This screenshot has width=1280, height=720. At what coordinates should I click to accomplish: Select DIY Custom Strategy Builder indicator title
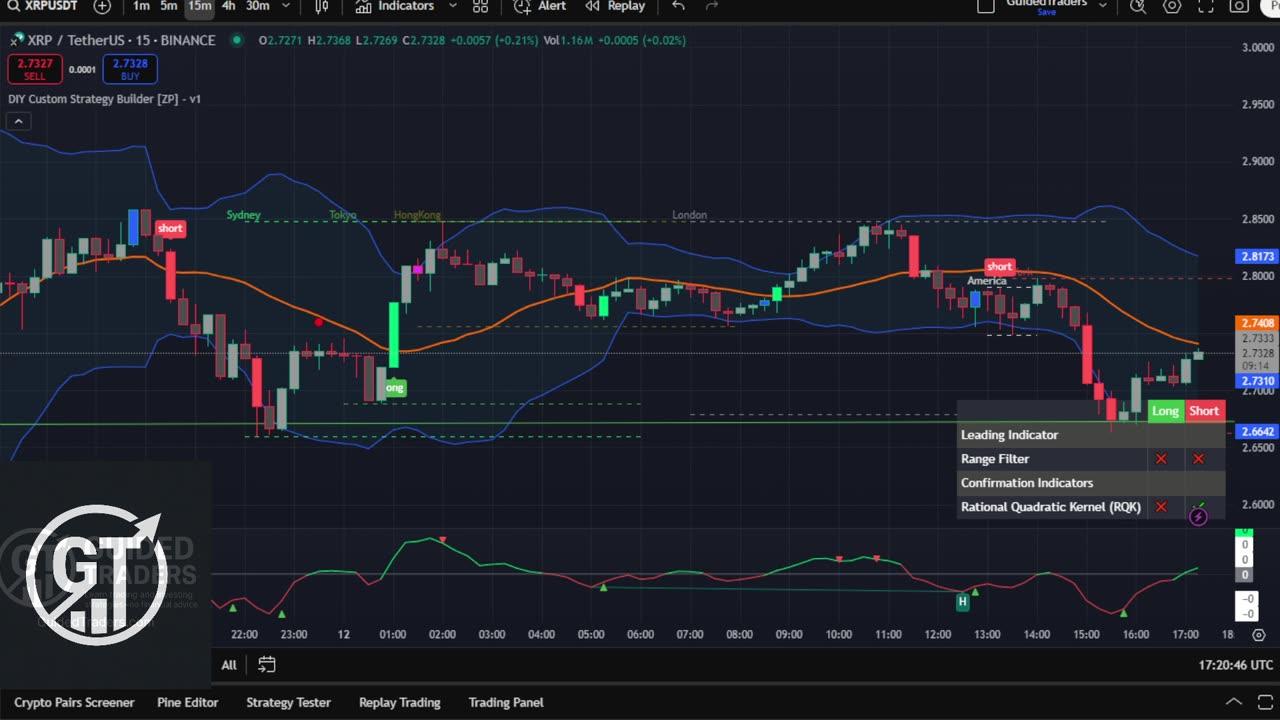(104, 99)
